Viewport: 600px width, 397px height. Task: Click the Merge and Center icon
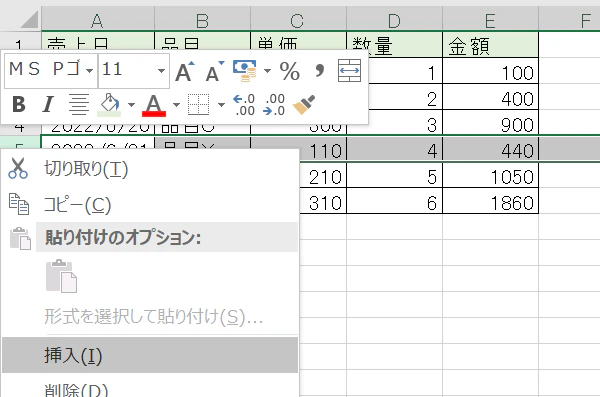349,71
